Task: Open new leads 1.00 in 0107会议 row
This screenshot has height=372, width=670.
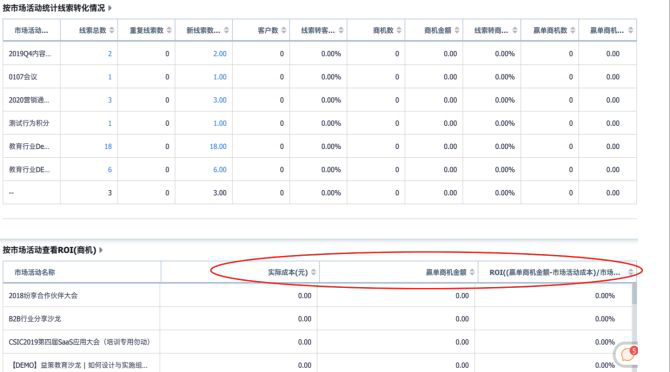Action: click(220, 77)
